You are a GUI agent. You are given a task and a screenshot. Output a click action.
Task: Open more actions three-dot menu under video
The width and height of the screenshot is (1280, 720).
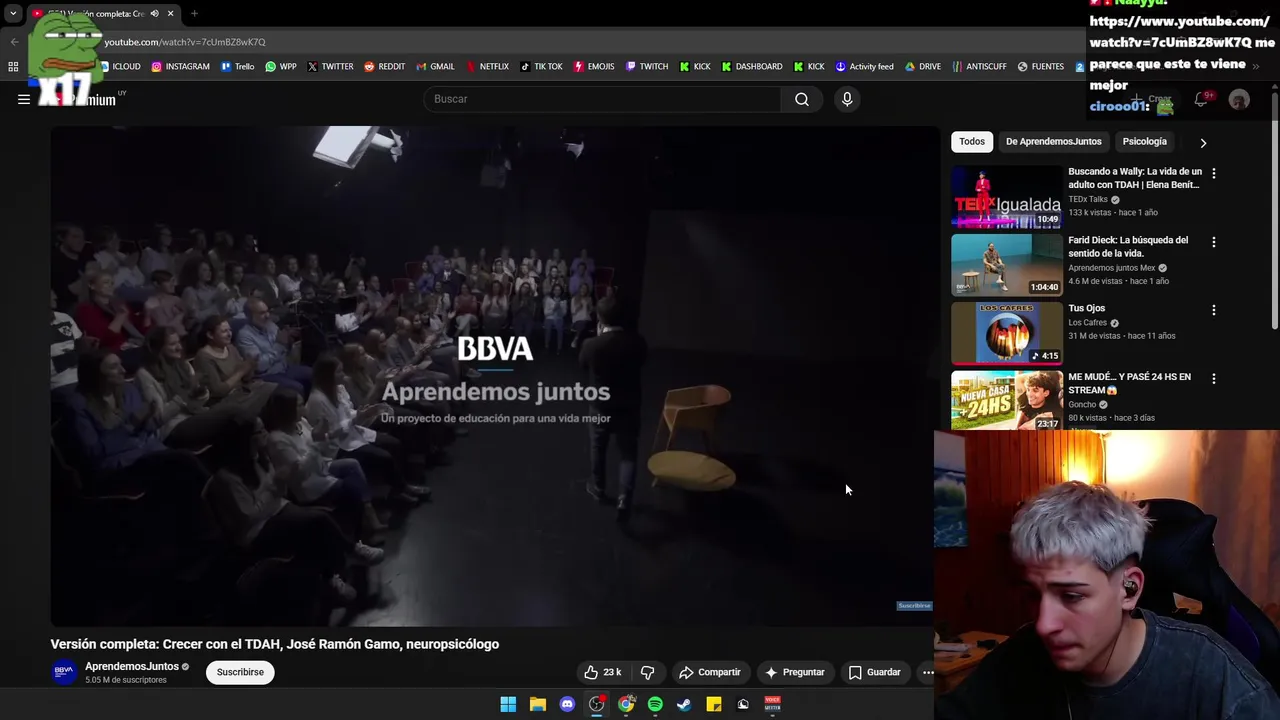(x=927, y=672)
